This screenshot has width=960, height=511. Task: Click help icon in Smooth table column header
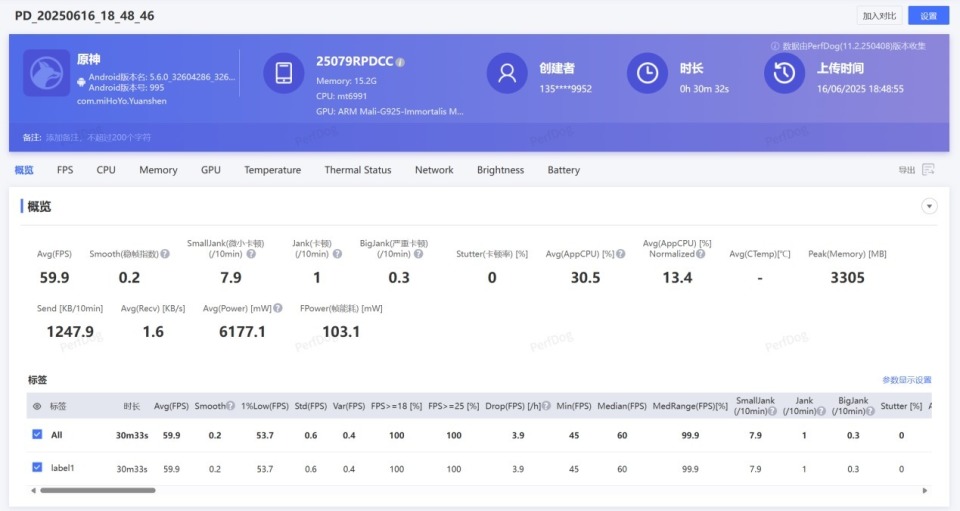pyautogui.click(x=231, y=406)
